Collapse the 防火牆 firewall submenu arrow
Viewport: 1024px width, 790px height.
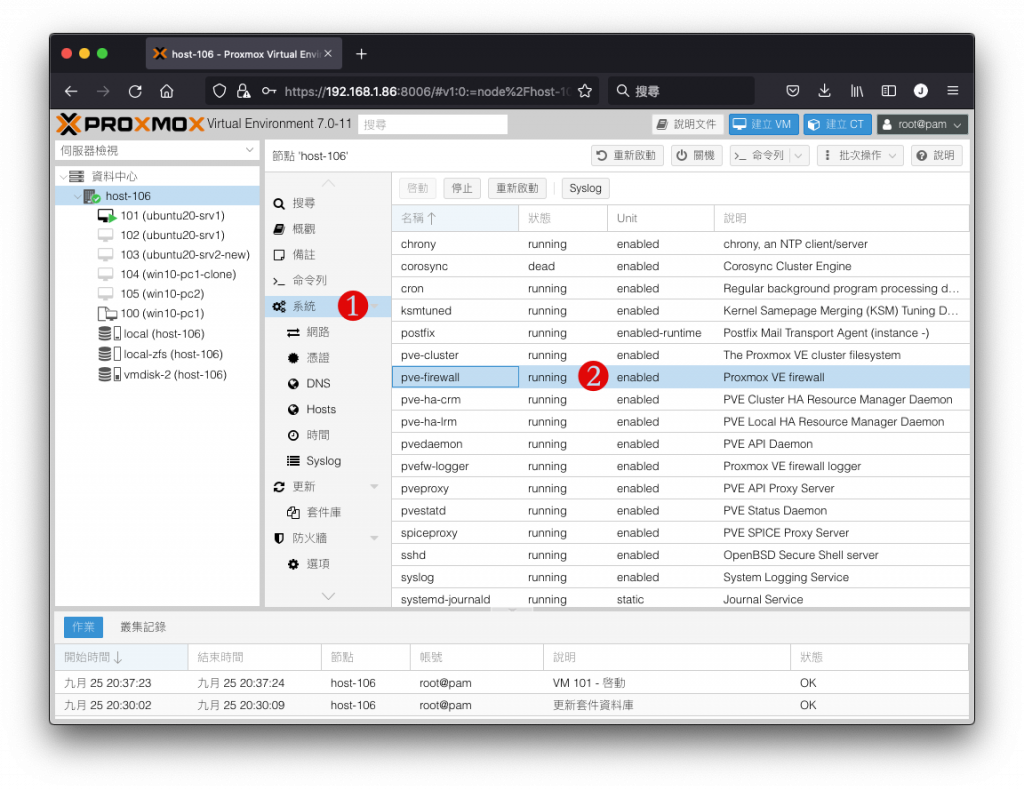click(x=374, y=538)
